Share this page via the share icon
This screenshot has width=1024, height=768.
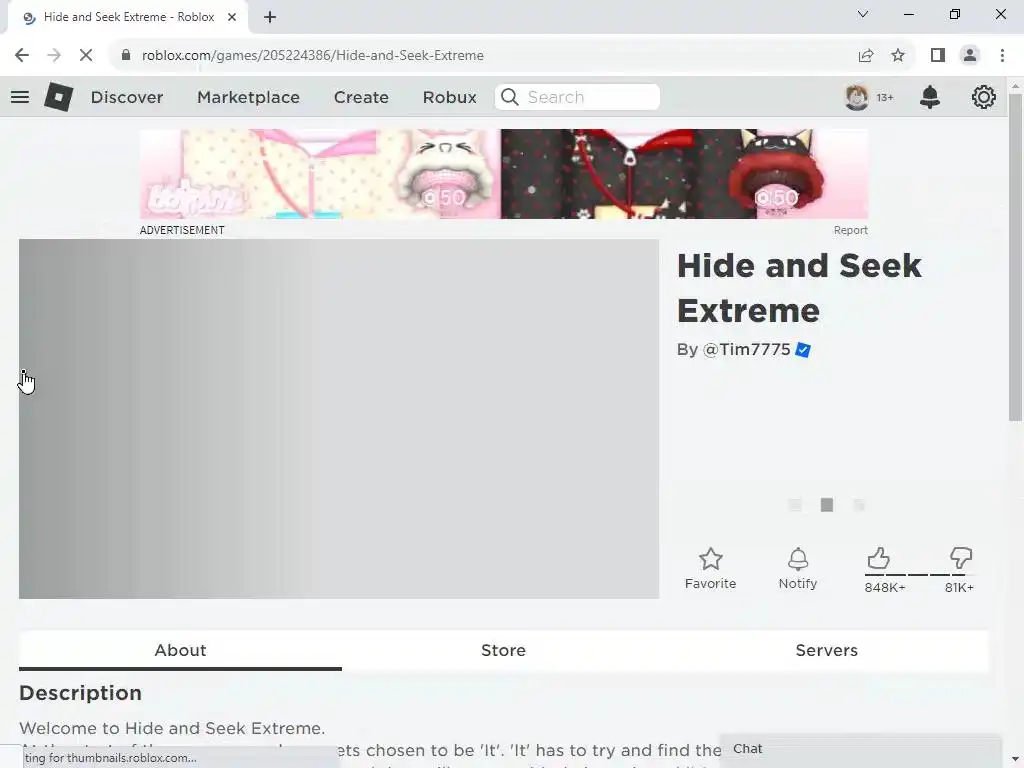866,56
